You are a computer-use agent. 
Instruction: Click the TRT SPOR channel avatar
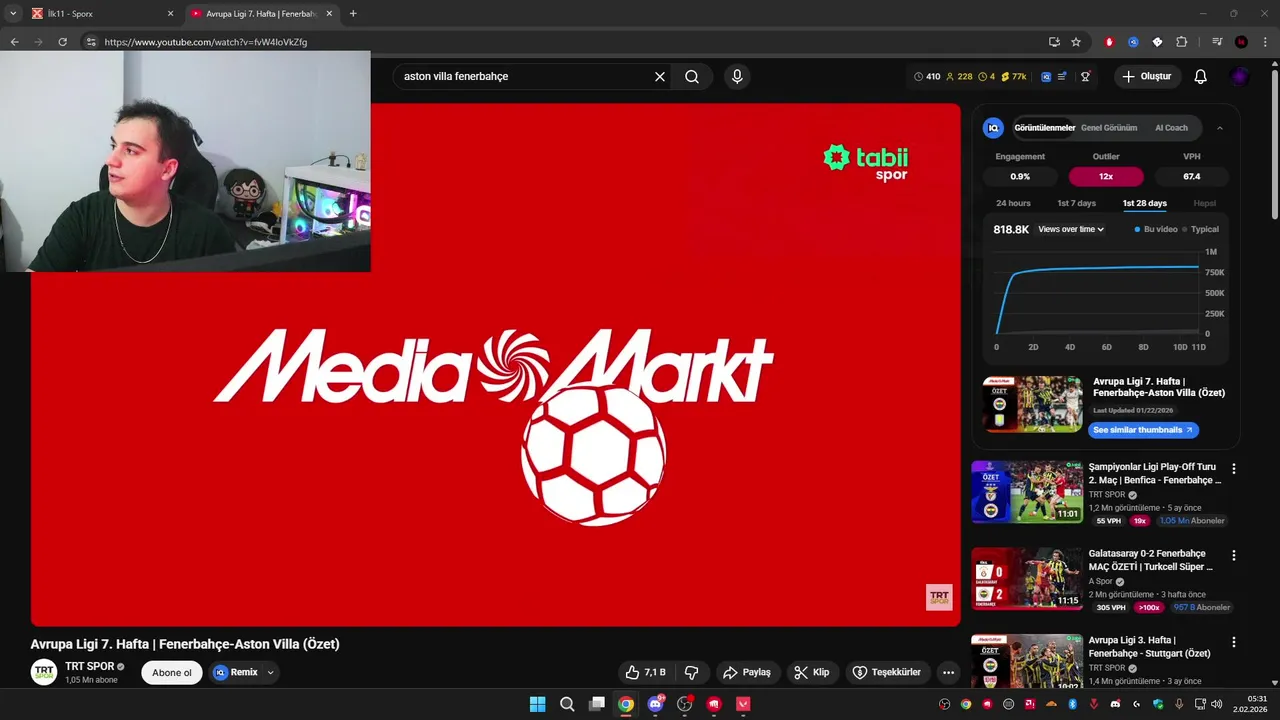(44, 672)
